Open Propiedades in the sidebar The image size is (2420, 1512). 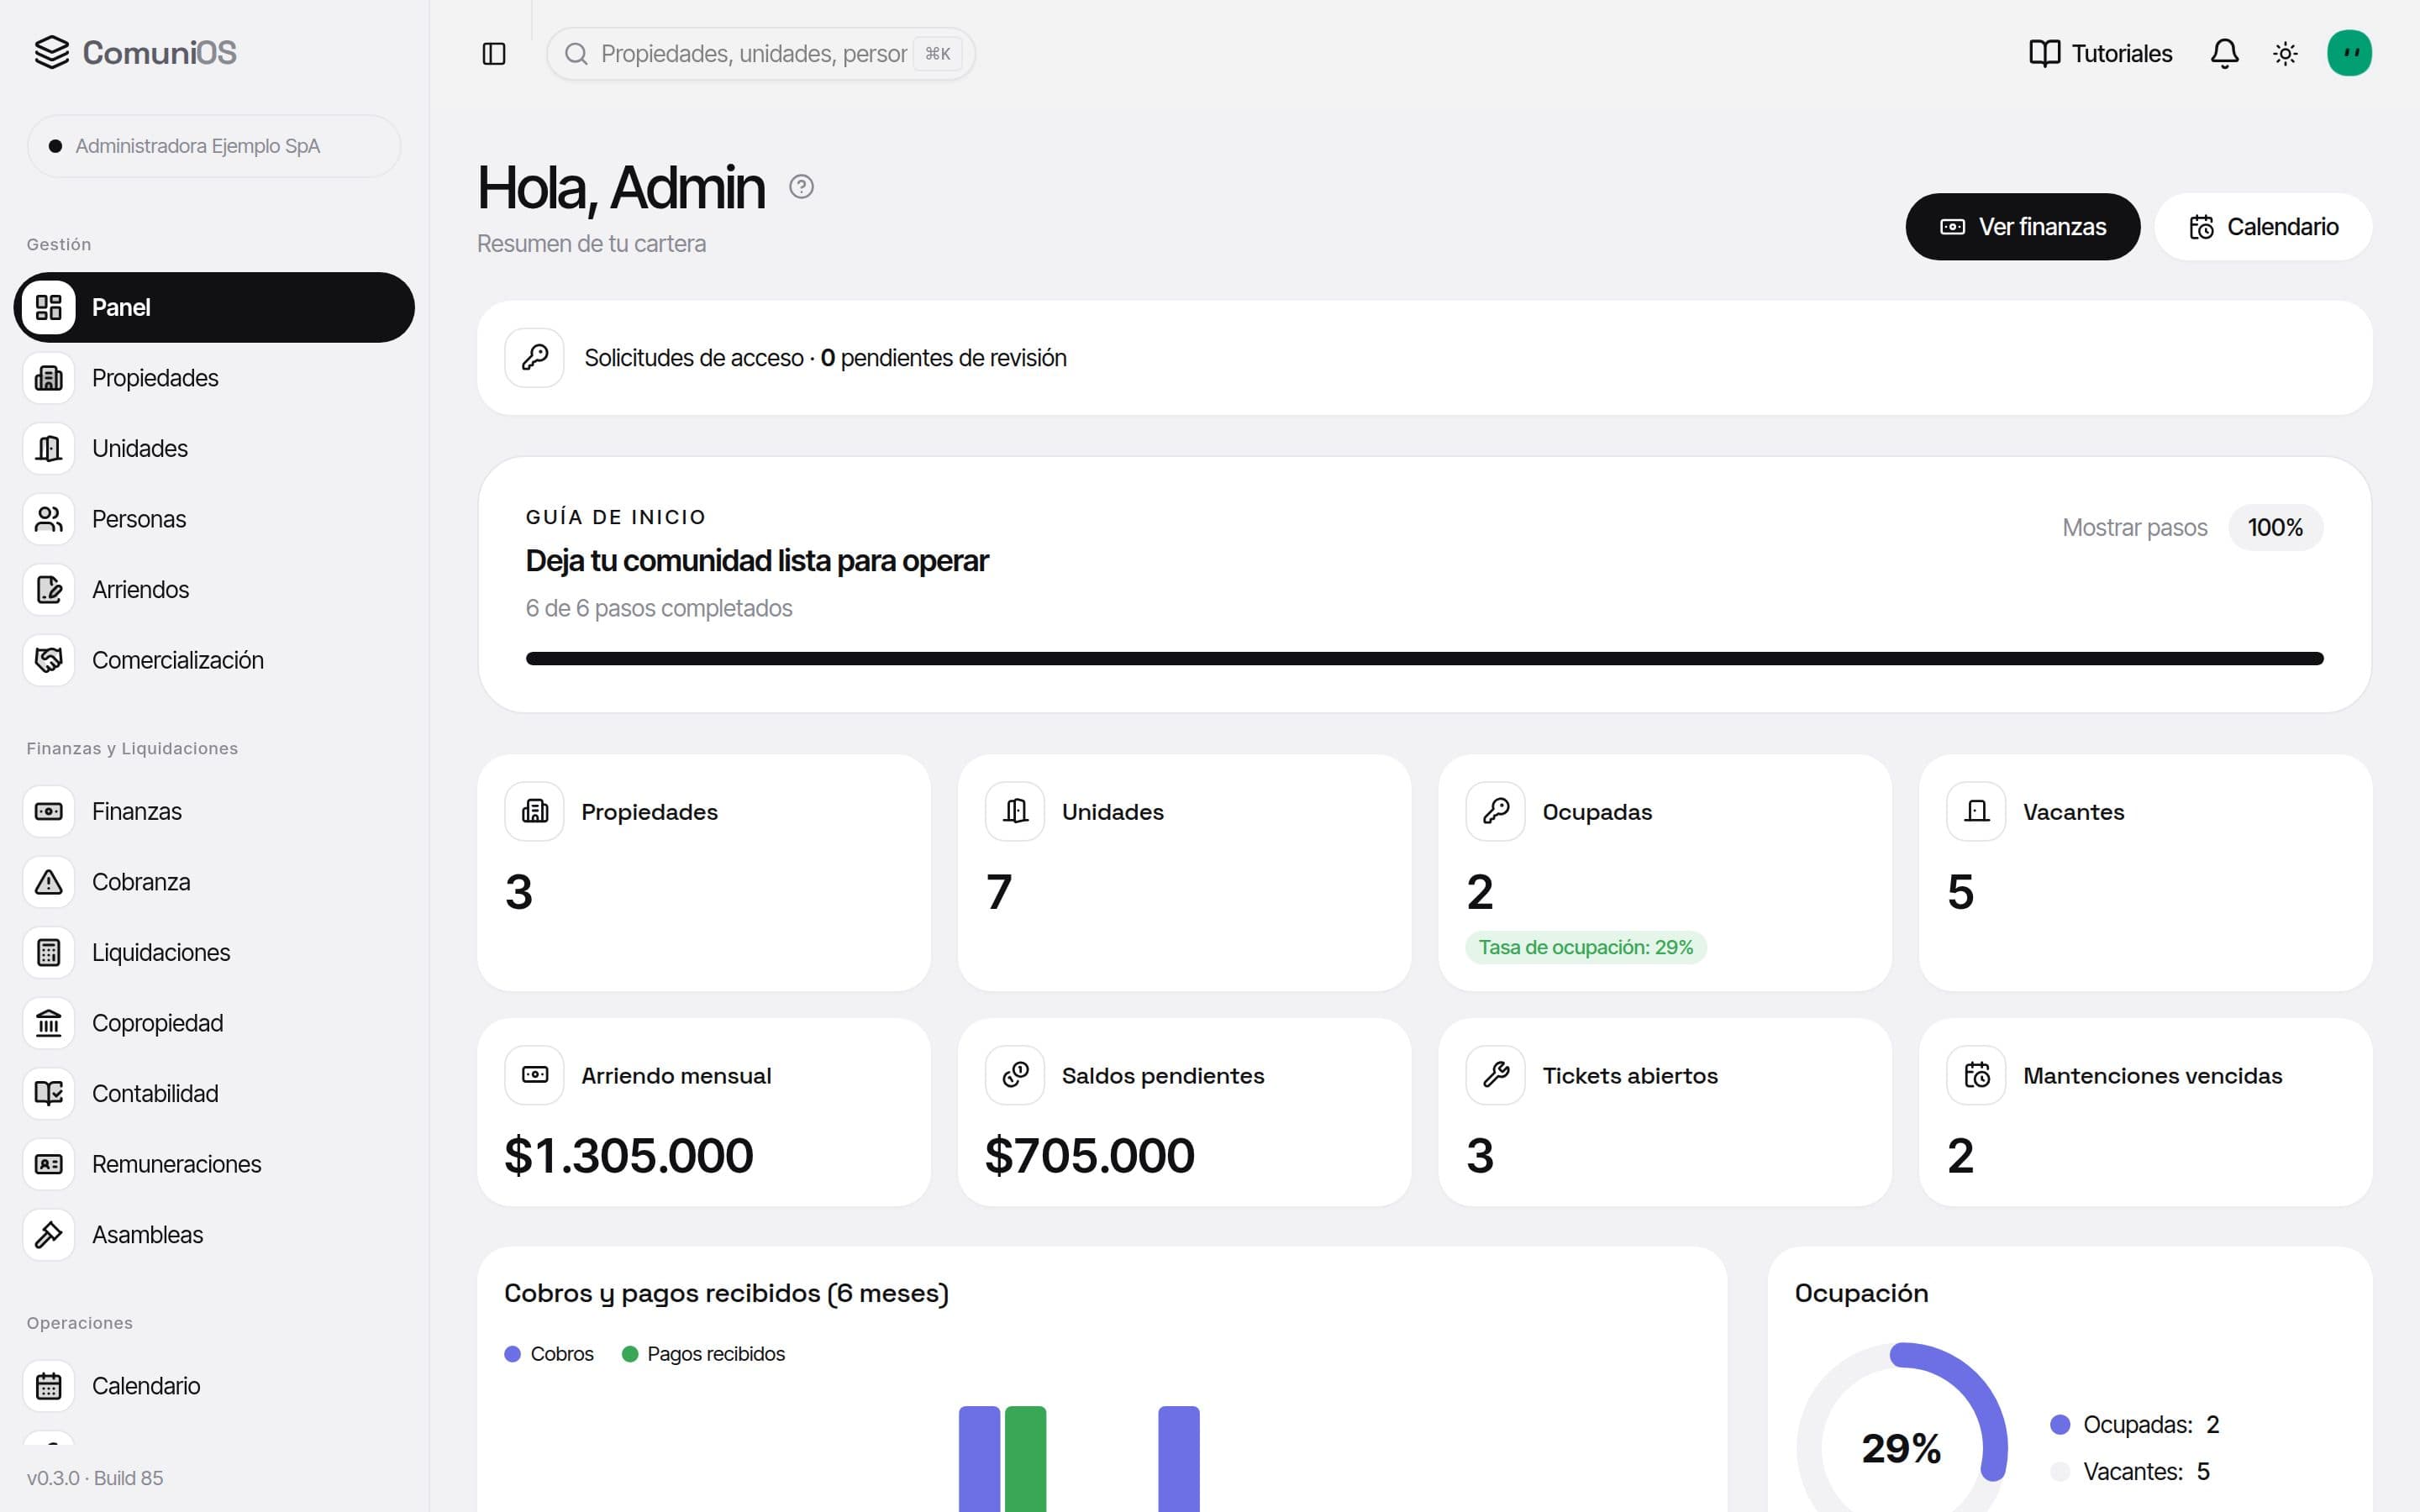(x=214, y=378)
